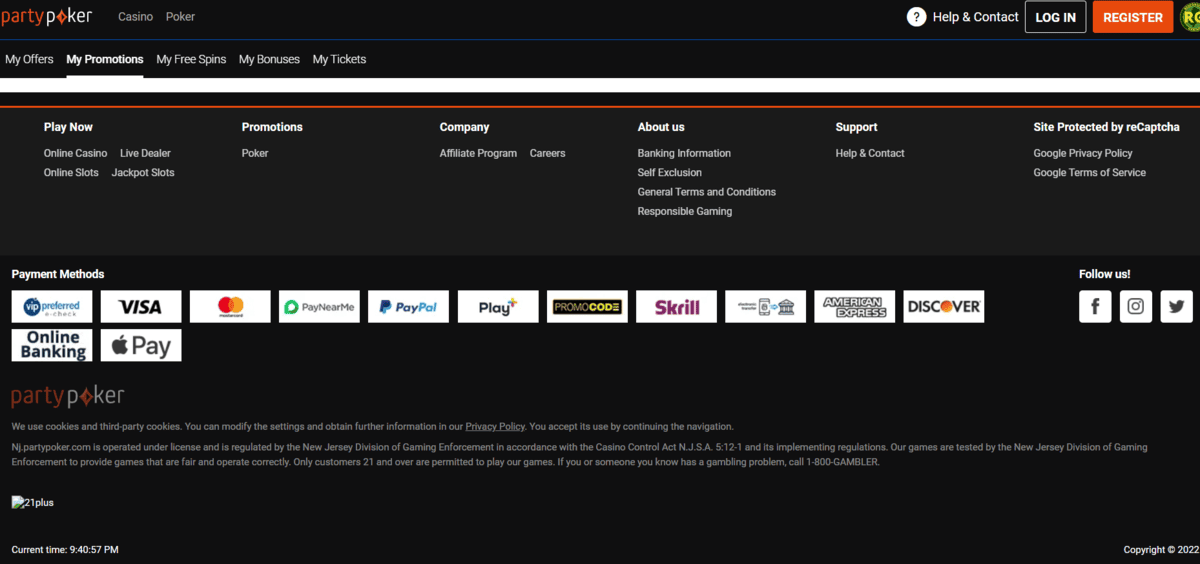Open the Careers link

click(x=547, y=153)
